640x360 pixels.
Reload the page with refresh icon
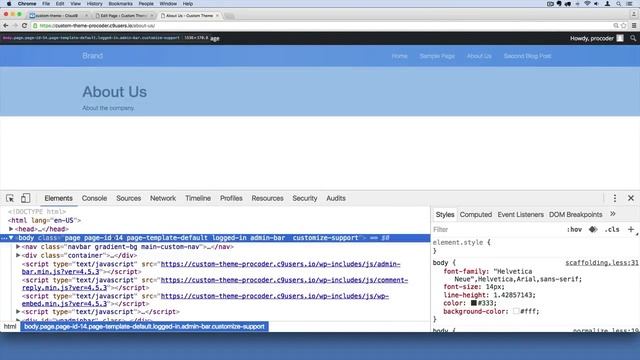click(24, 25)
